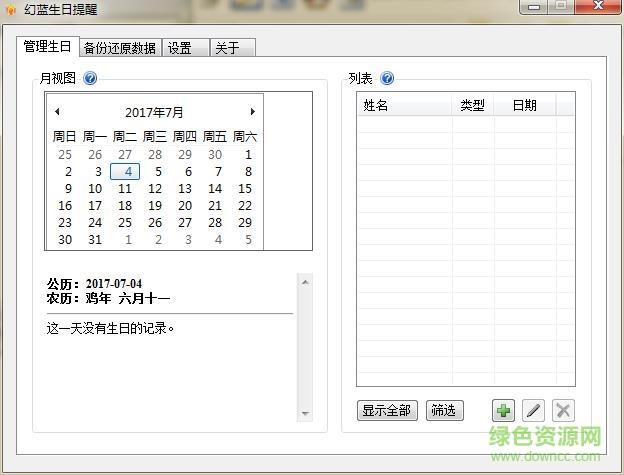Select date 6 in the calendar

(x=188, y=171)
